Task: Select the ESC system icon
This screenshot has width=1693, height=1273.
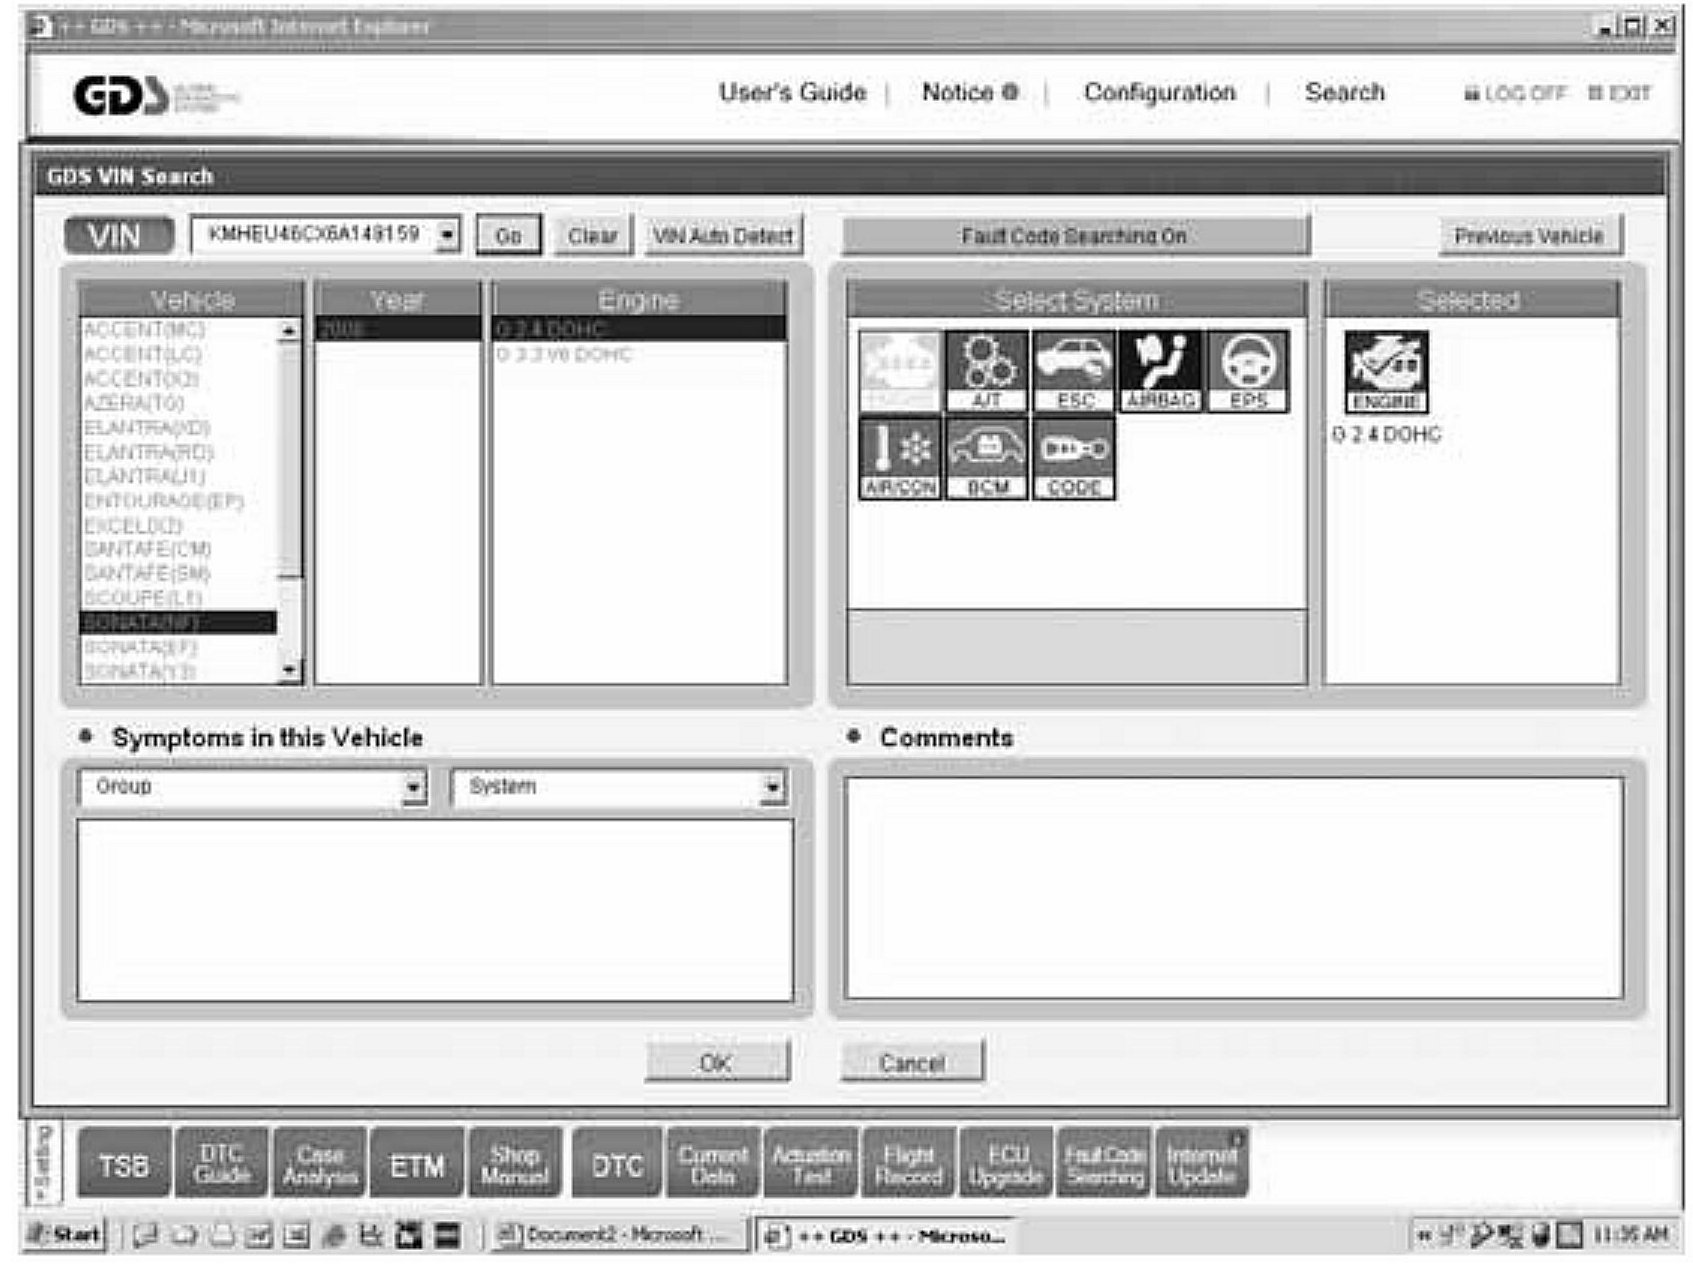Action: click(1073, 371)
